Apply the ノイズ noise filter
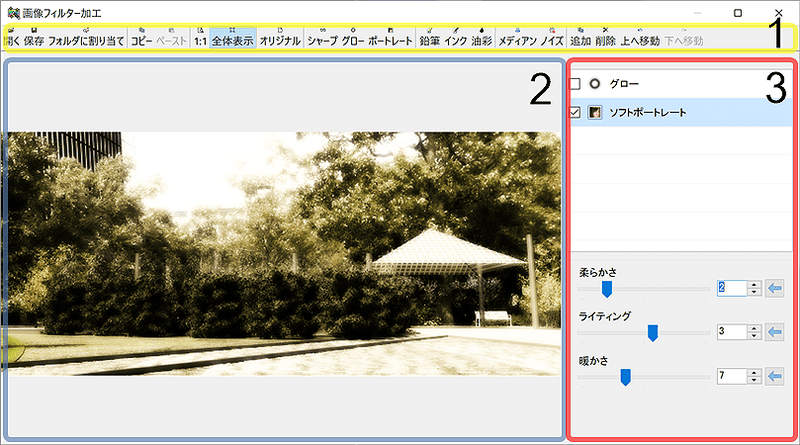800x445 pixels. 552,38
